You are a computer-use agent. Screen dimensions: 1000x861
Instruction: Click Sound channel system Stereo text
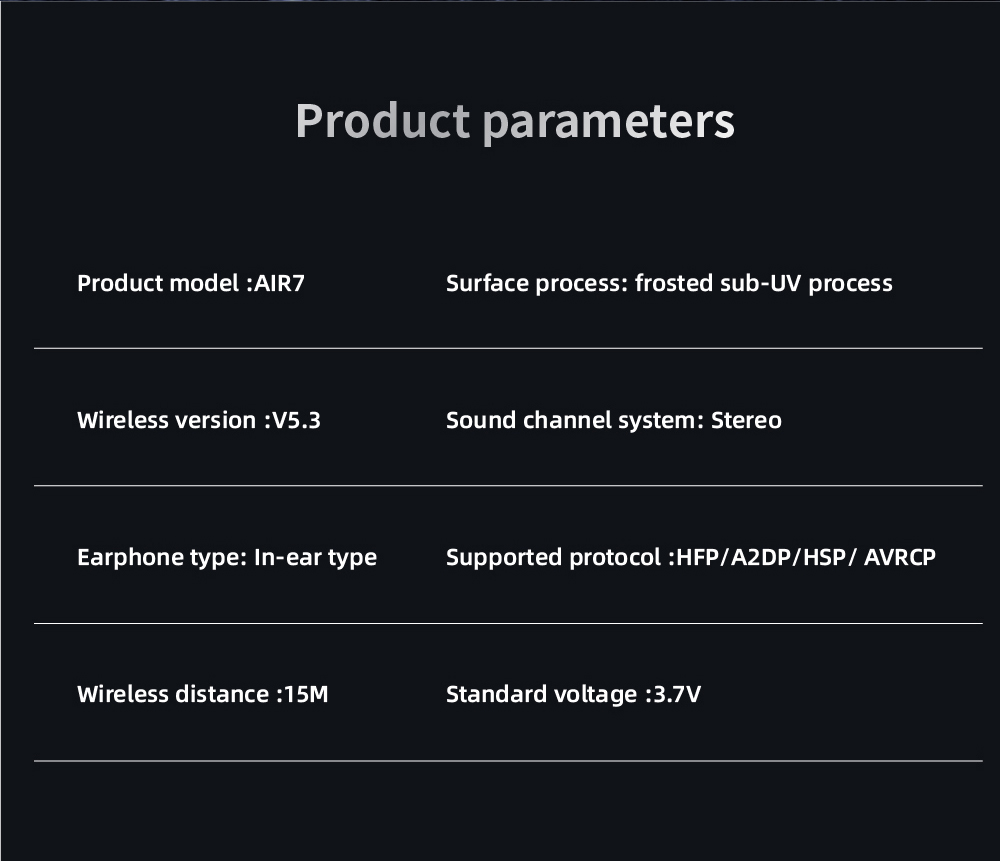[614, 421]
